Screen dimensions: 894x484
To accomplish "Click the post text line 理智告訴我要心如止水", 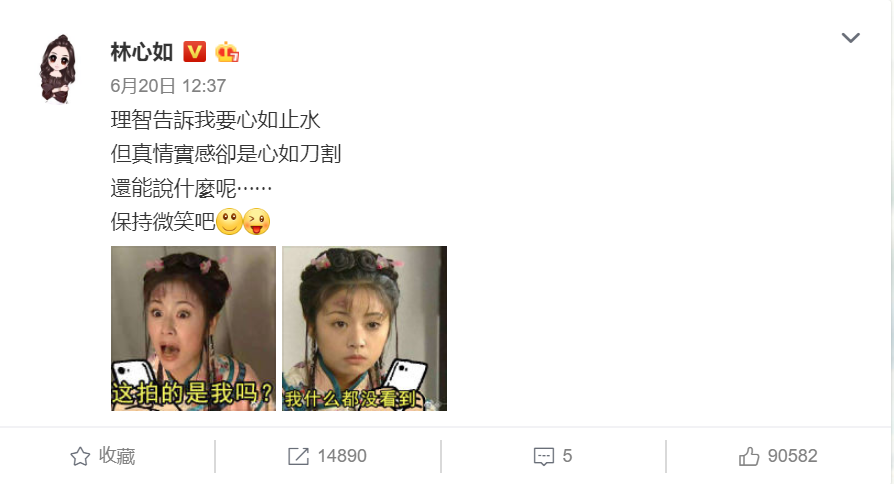I will [x=216, y=120].
